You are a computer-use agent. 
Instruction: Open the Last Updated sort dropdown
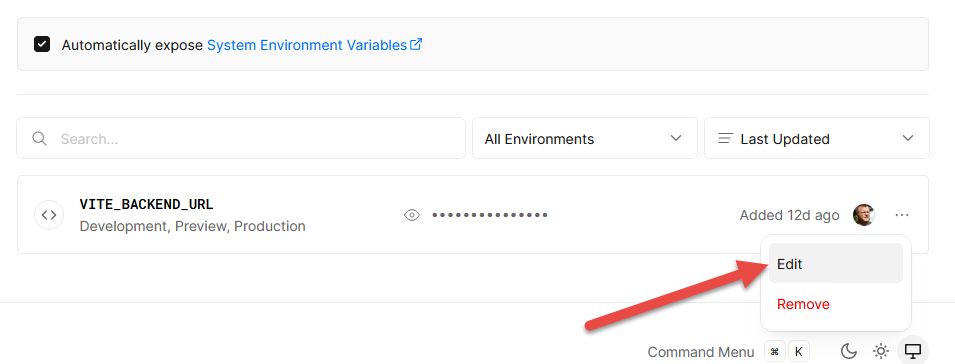[817, 138]
